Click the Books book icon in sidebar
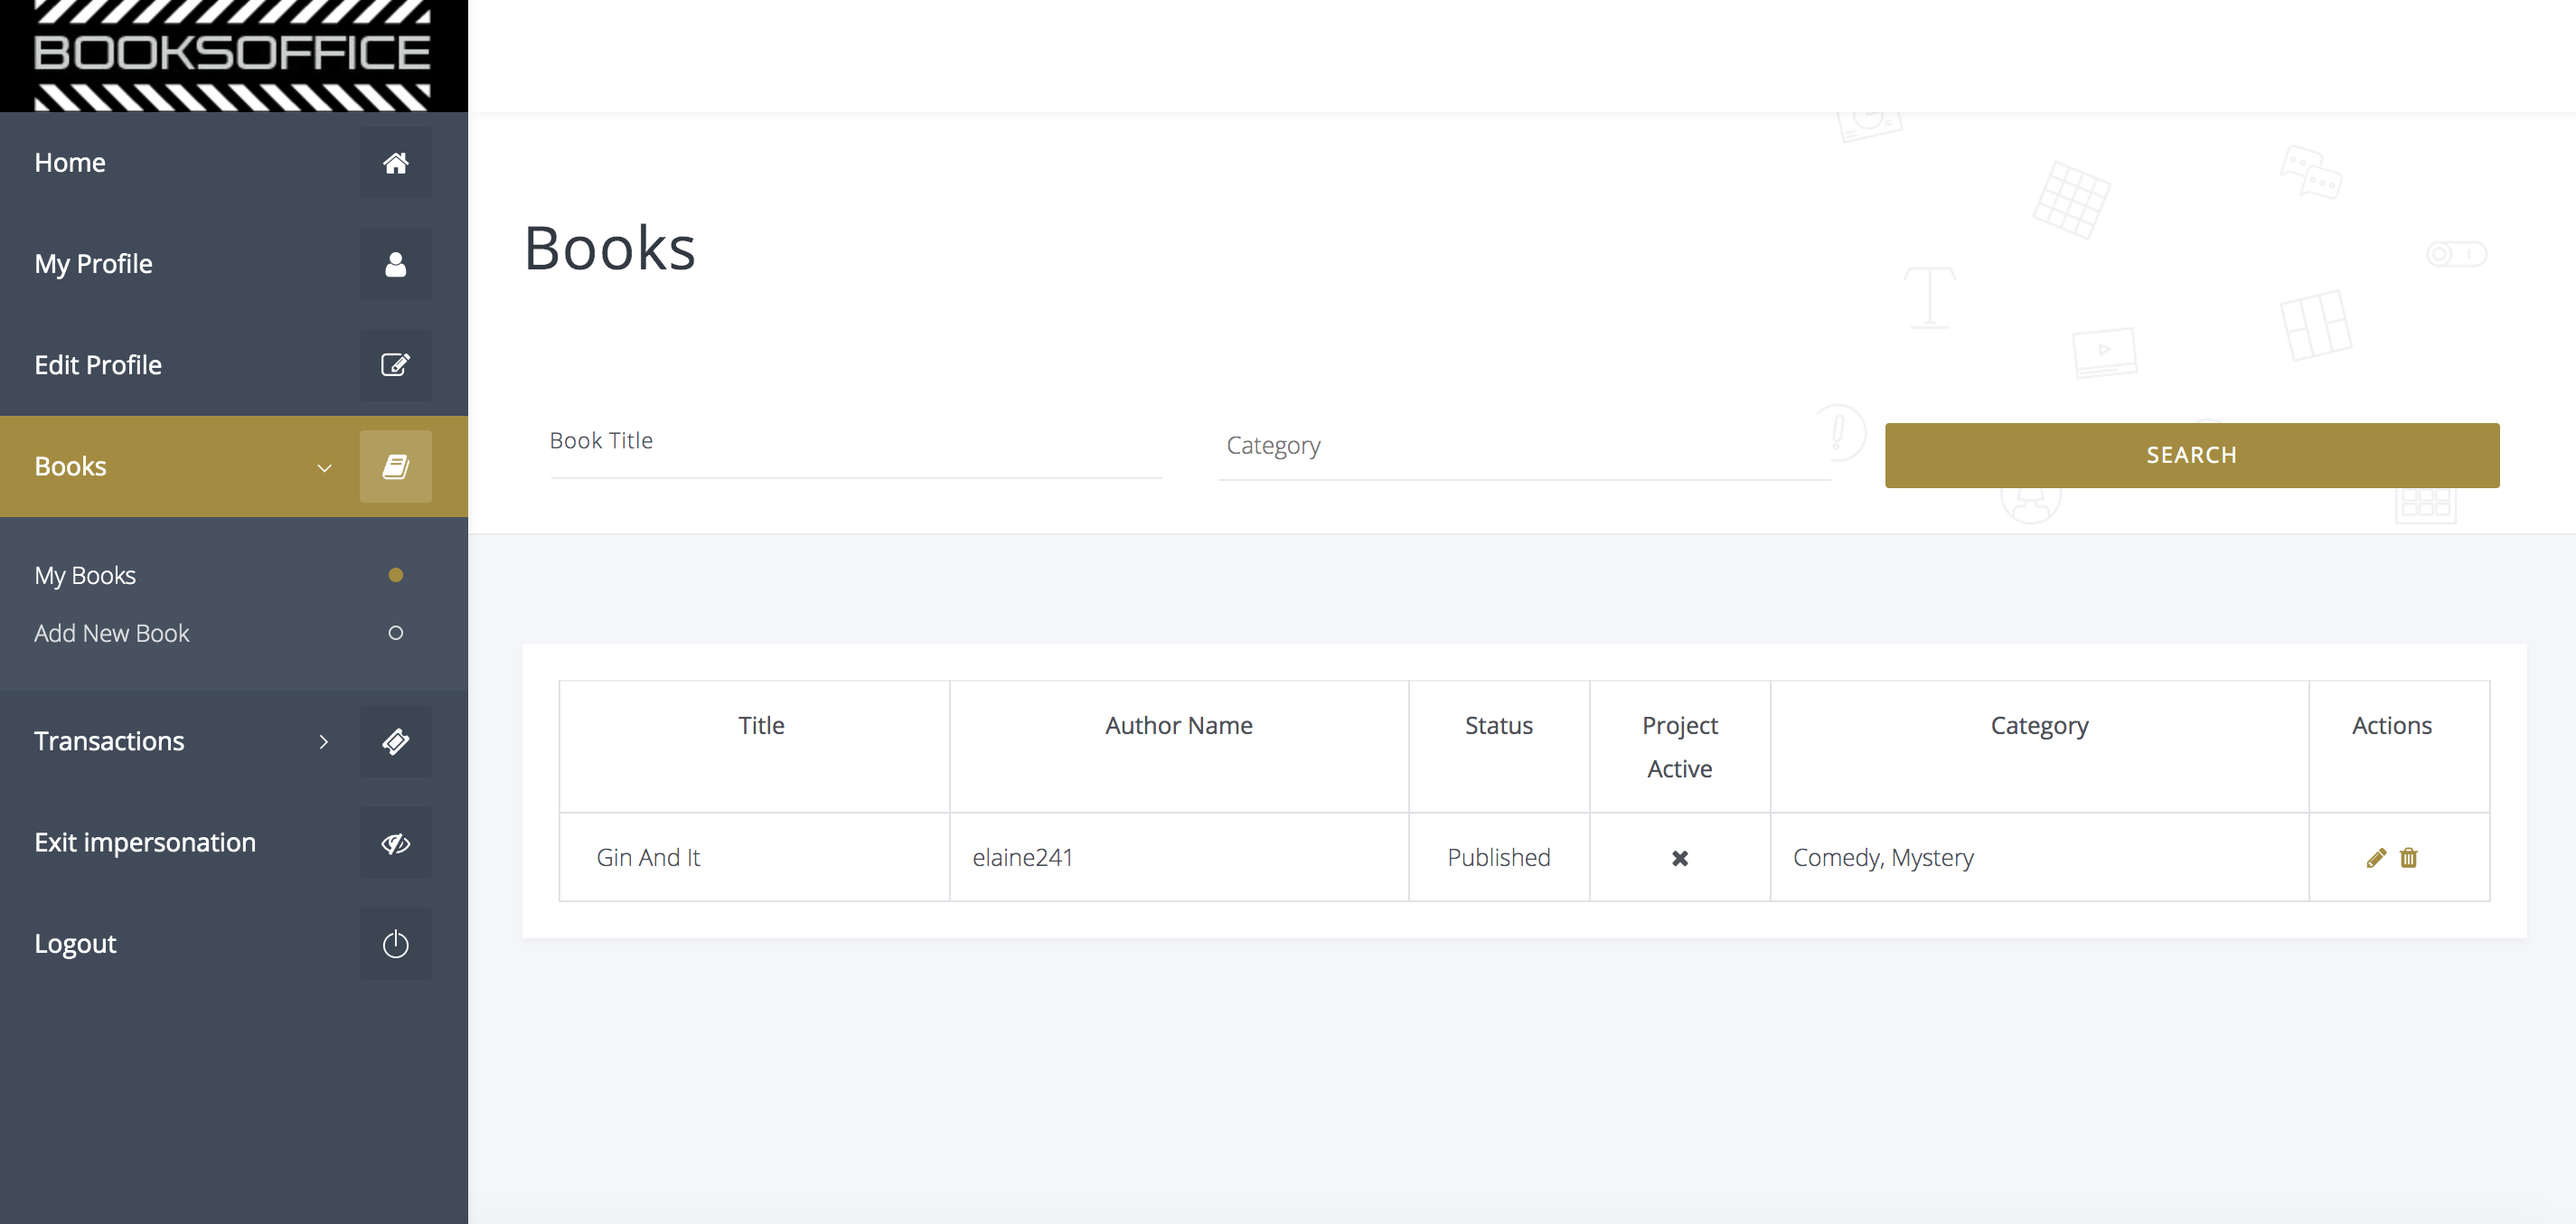 click(395, 466)
